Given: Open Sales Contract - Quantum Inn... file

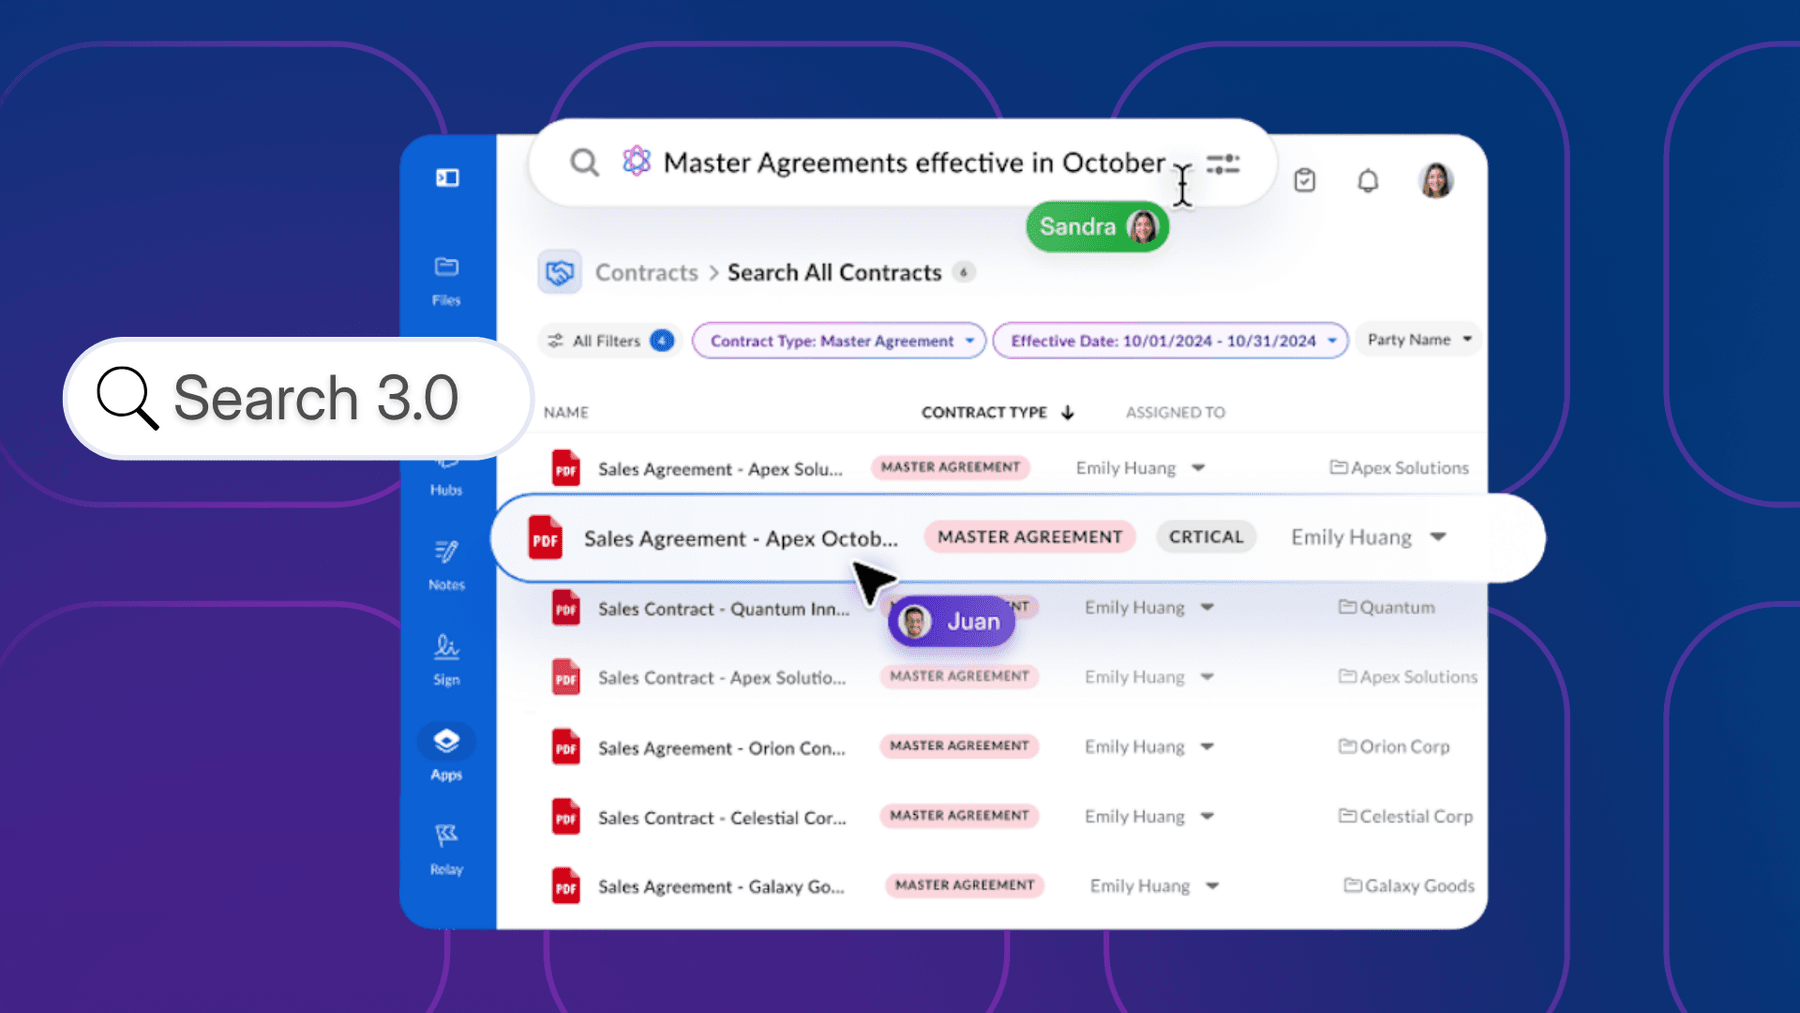Looking at the screenshot, I should 724,608.
